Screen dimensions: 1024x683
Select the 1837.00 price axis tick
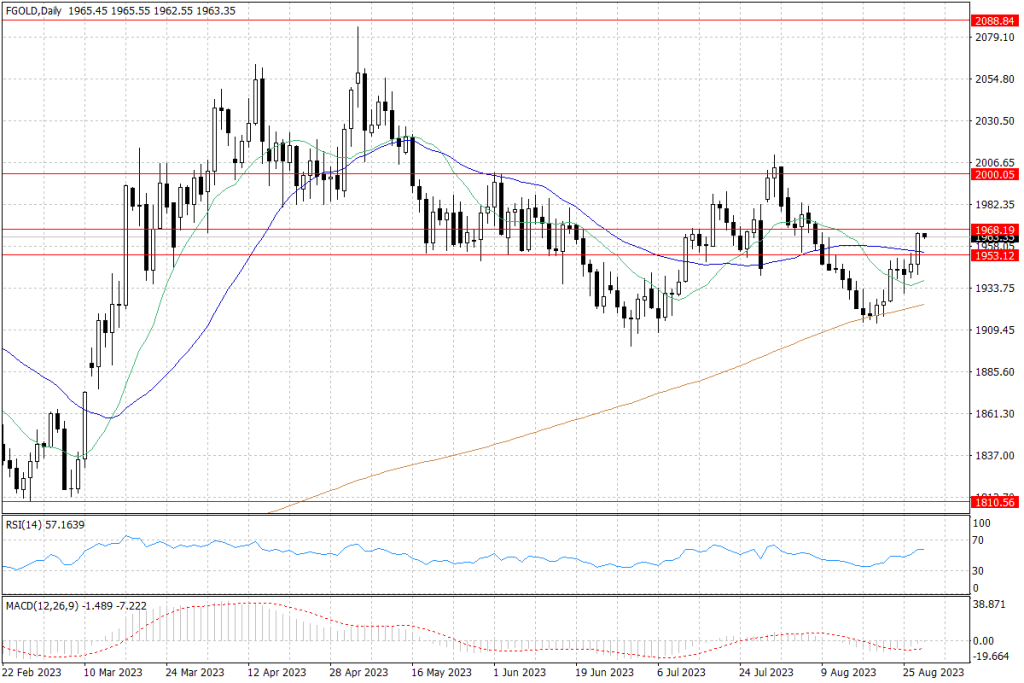click(993, 456)
